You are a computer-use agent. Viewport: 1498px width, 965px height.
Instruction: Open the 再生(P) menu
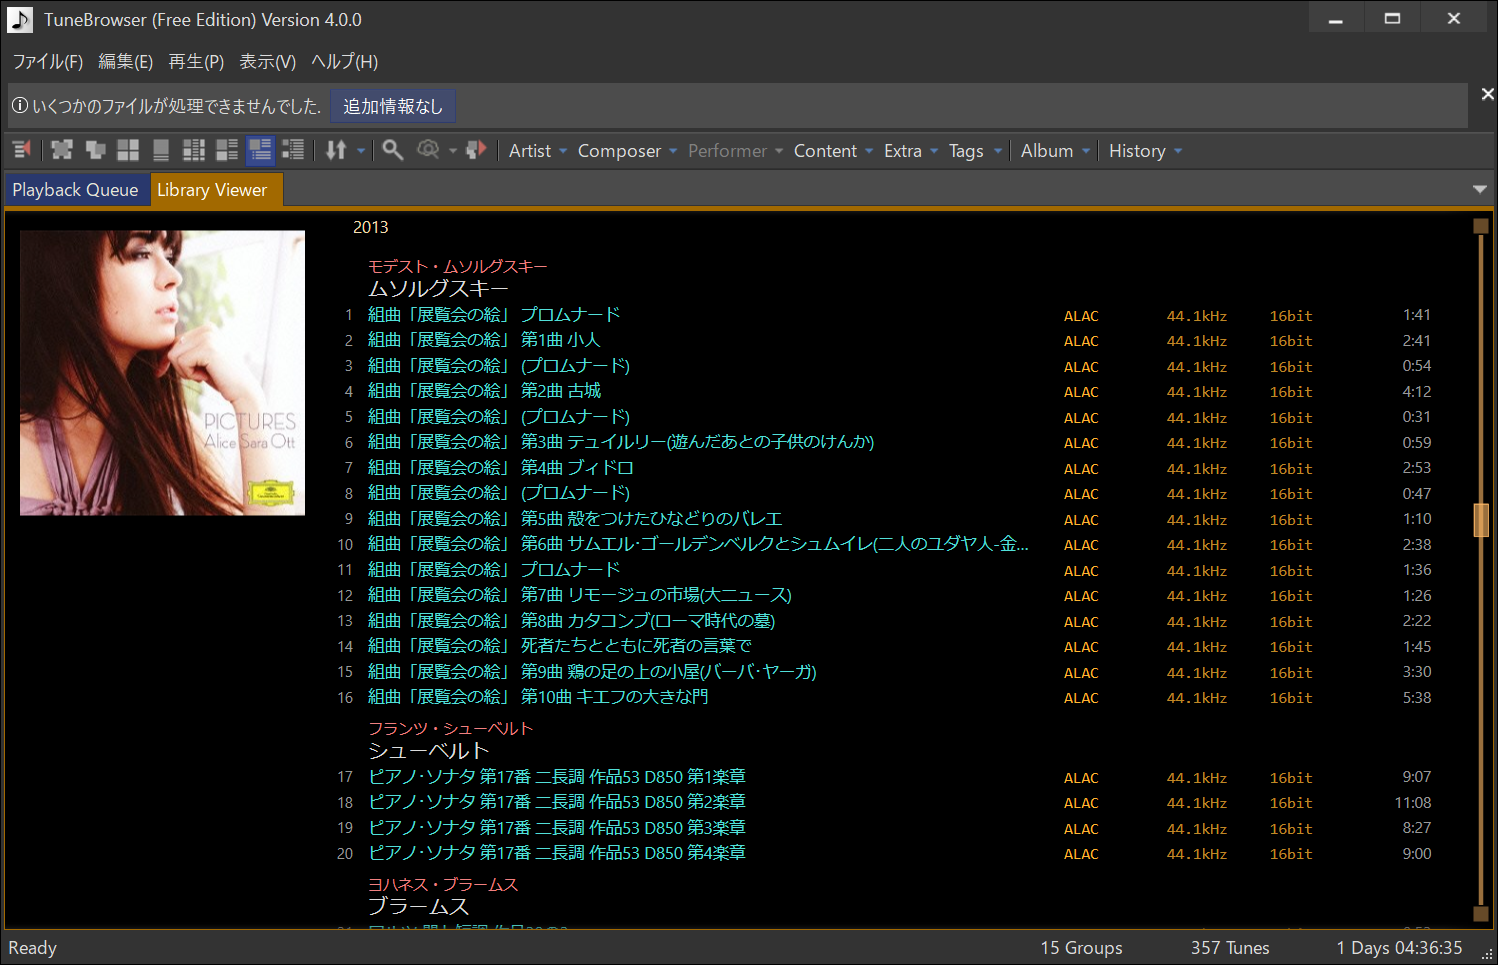196,62
